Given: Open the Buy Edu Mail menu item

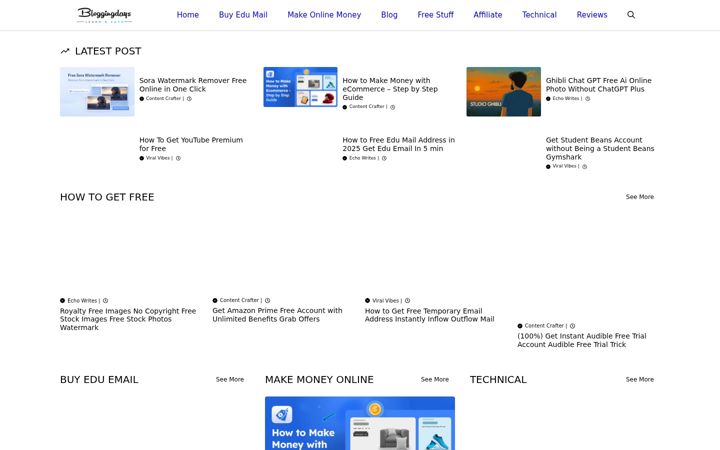Looking at the screenshot, I should (243, 15).
